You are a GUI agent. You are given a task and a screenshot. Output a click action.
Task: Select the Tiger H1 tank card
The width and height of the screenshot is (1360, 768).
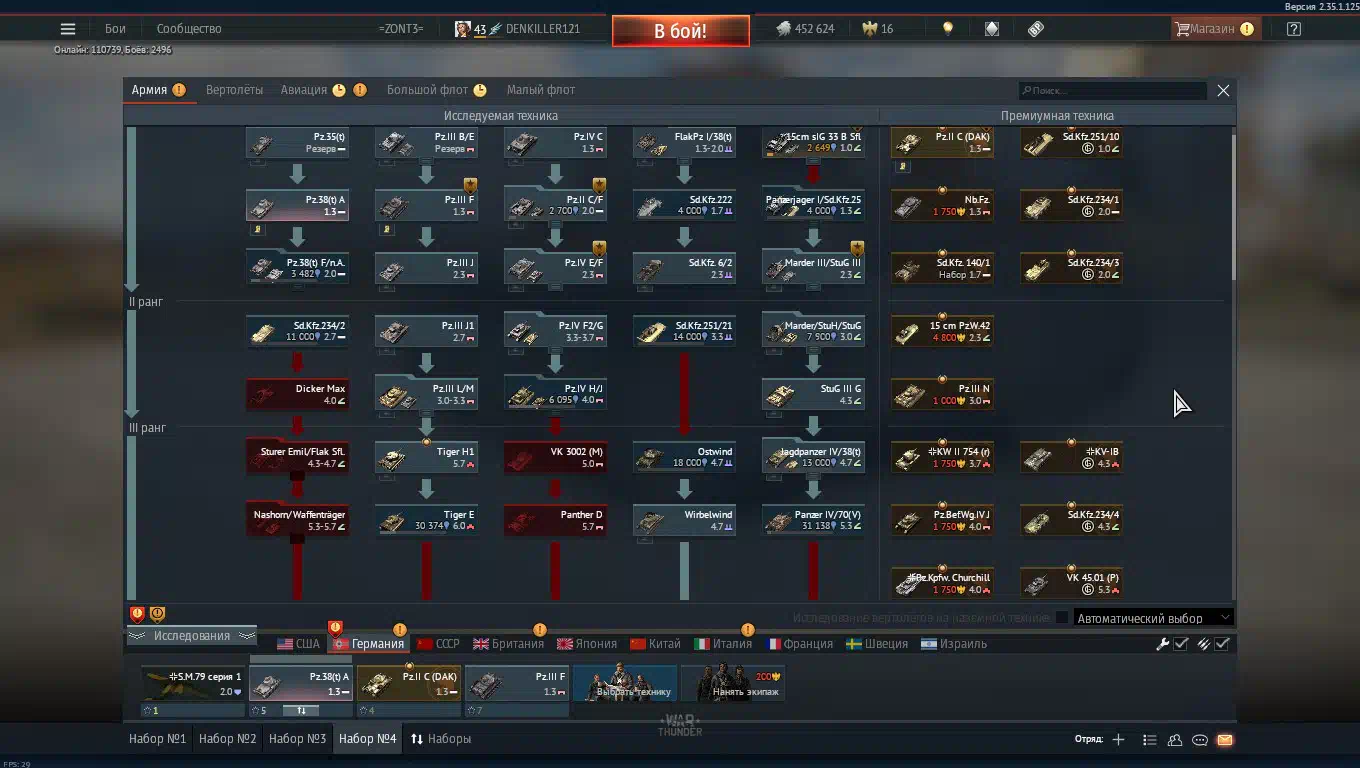pos(426,458)
